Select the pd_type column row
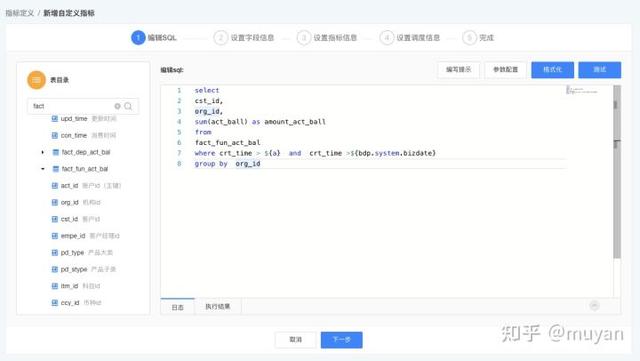 click(82, 252)
